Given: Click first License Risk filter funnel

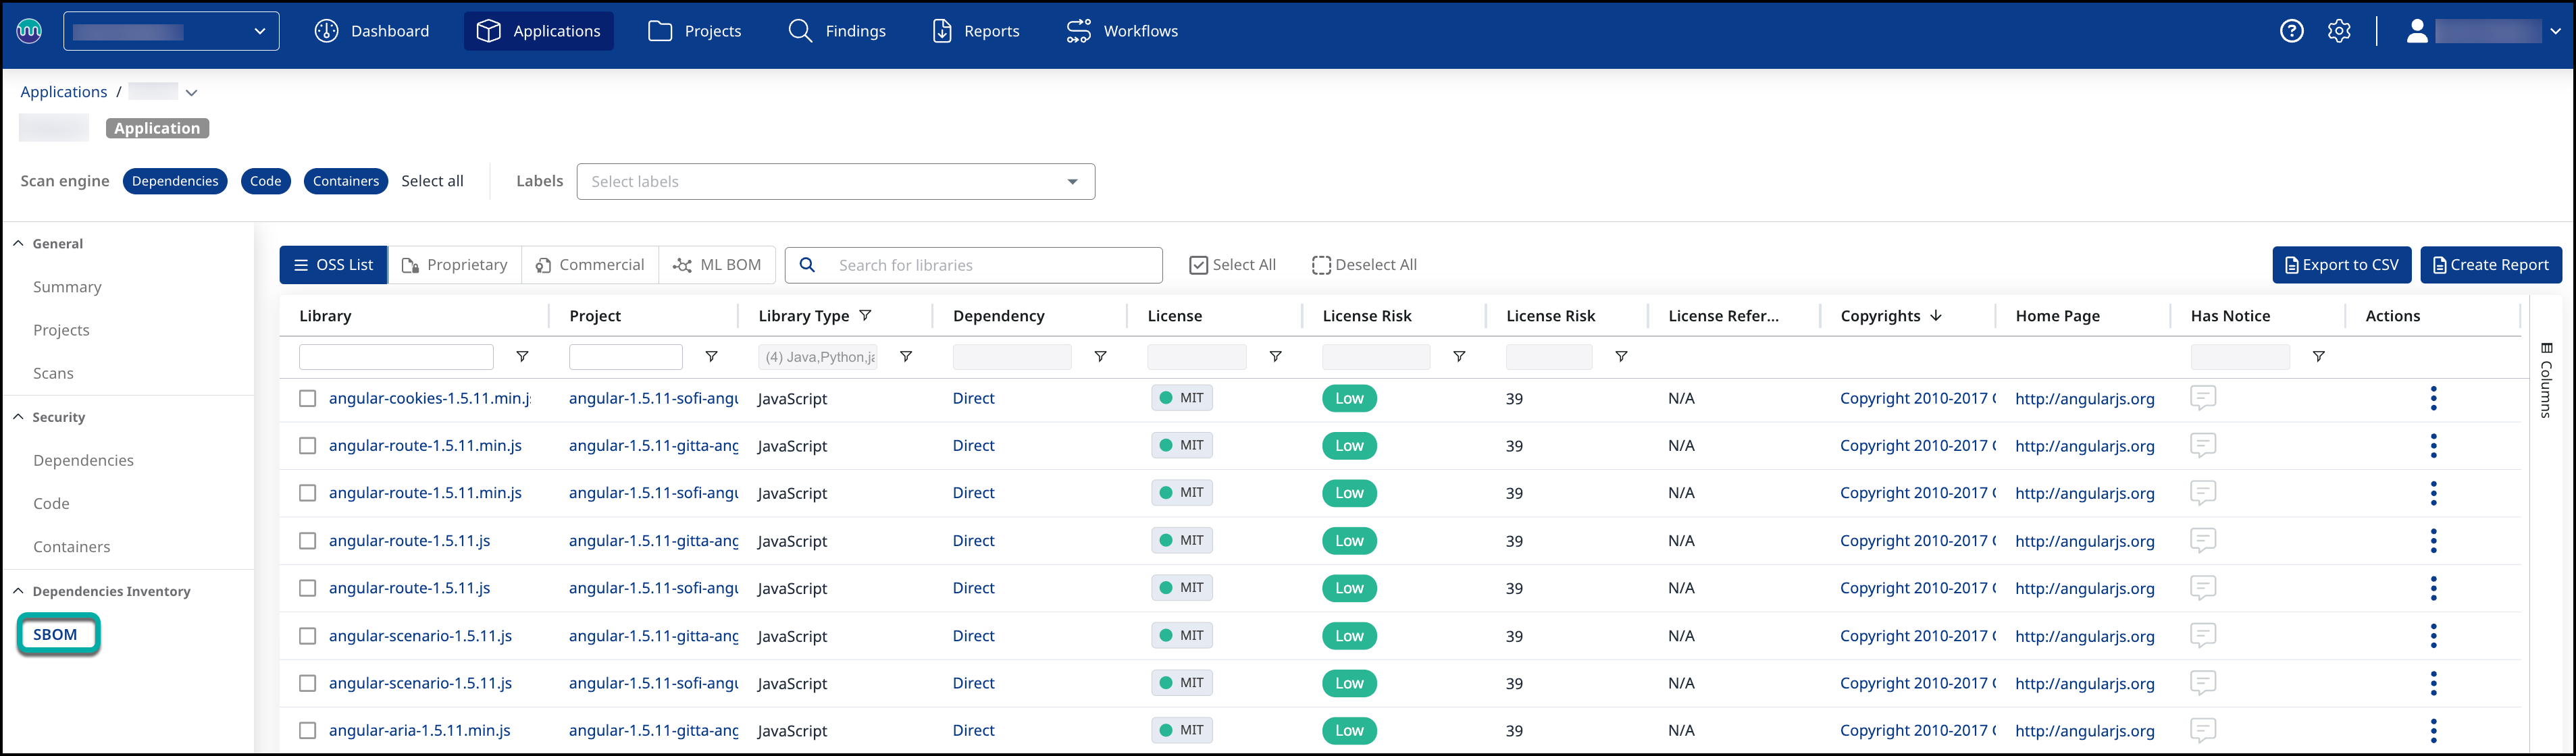Looking at the screenshot, I should [1459, 356].
